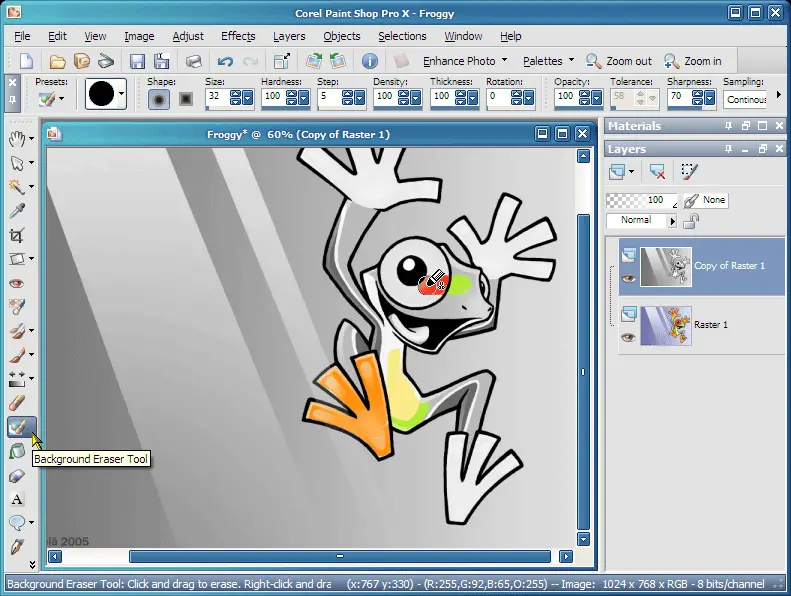
Task: Select the Red Eye tool
Action: pos(17,284)
